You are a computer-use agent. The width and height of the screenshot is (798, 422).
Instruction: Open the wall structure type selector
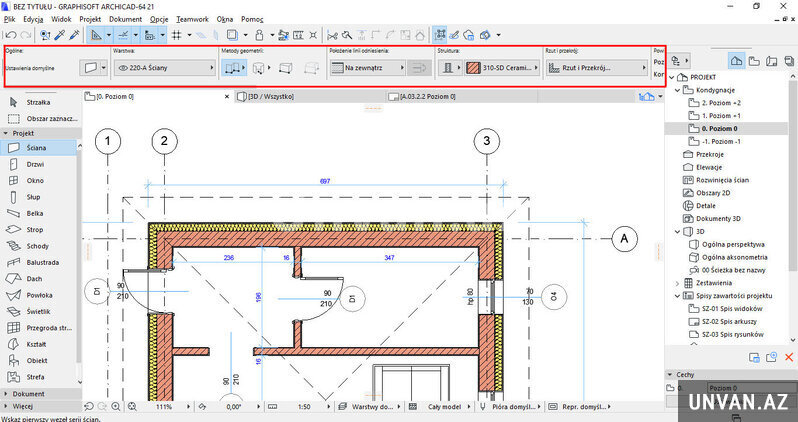click(450, 68)
